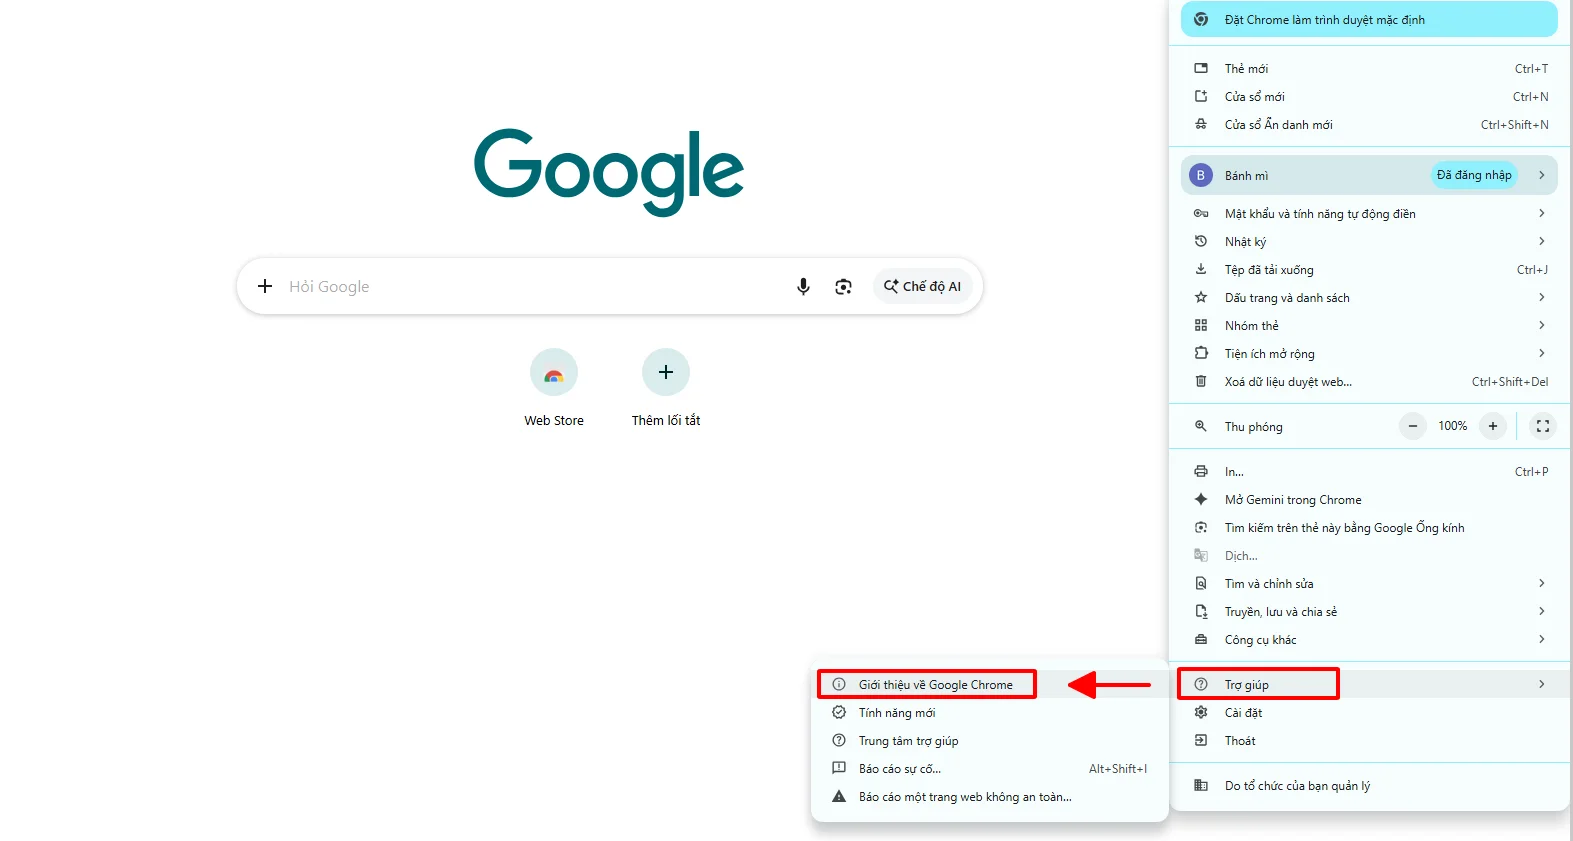Expand the passwords and autofill submenu arrow
Screen dimensions: 1573x841
[x=1542, y=213]
